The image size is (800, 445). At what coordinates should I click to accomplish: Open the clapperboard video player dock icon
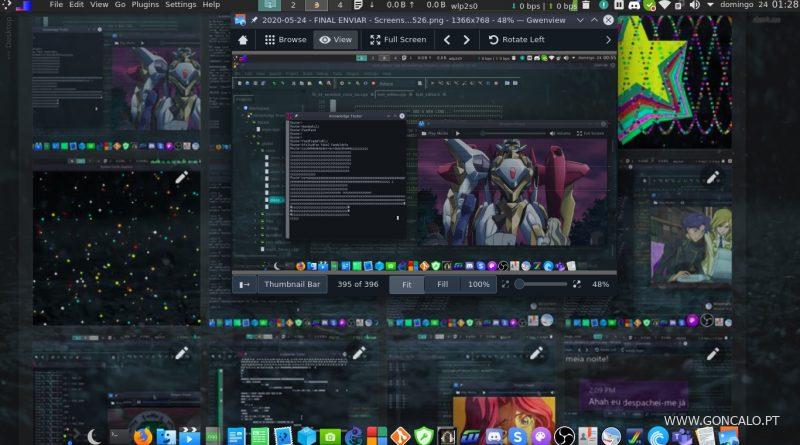point(189,436)
